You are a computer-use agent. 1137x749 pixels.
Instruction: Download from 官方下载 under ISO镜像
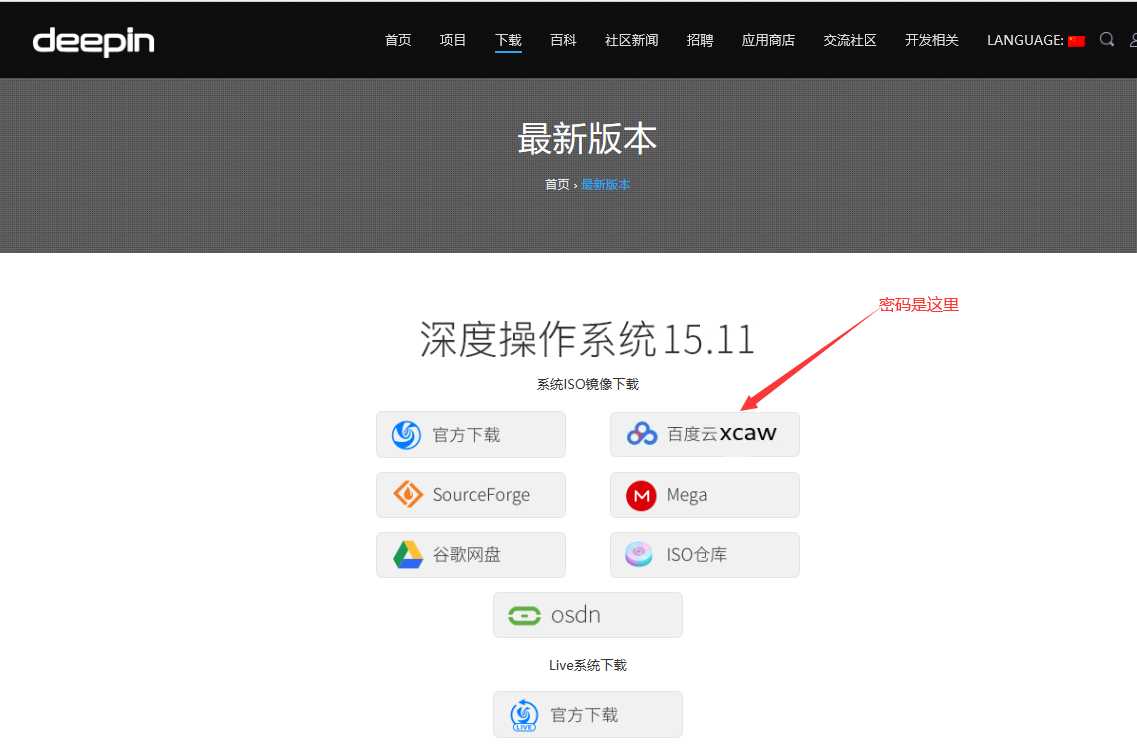(471, 434)
